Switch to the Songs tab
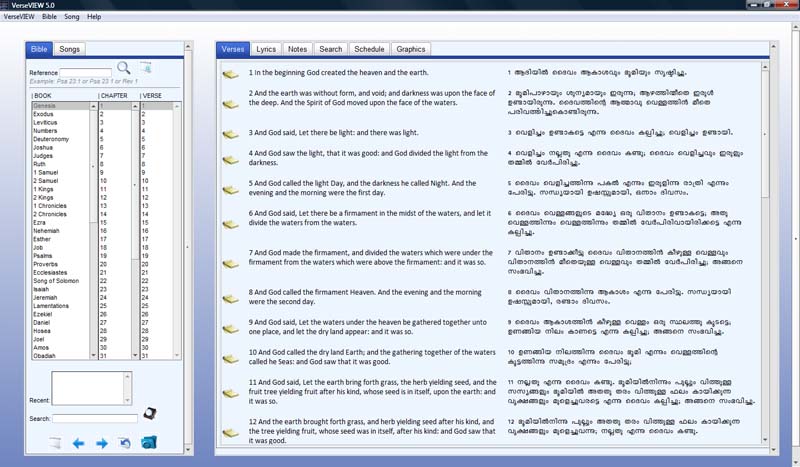The image size is (800, 467). pyautogui.click(x=69, y=48)
